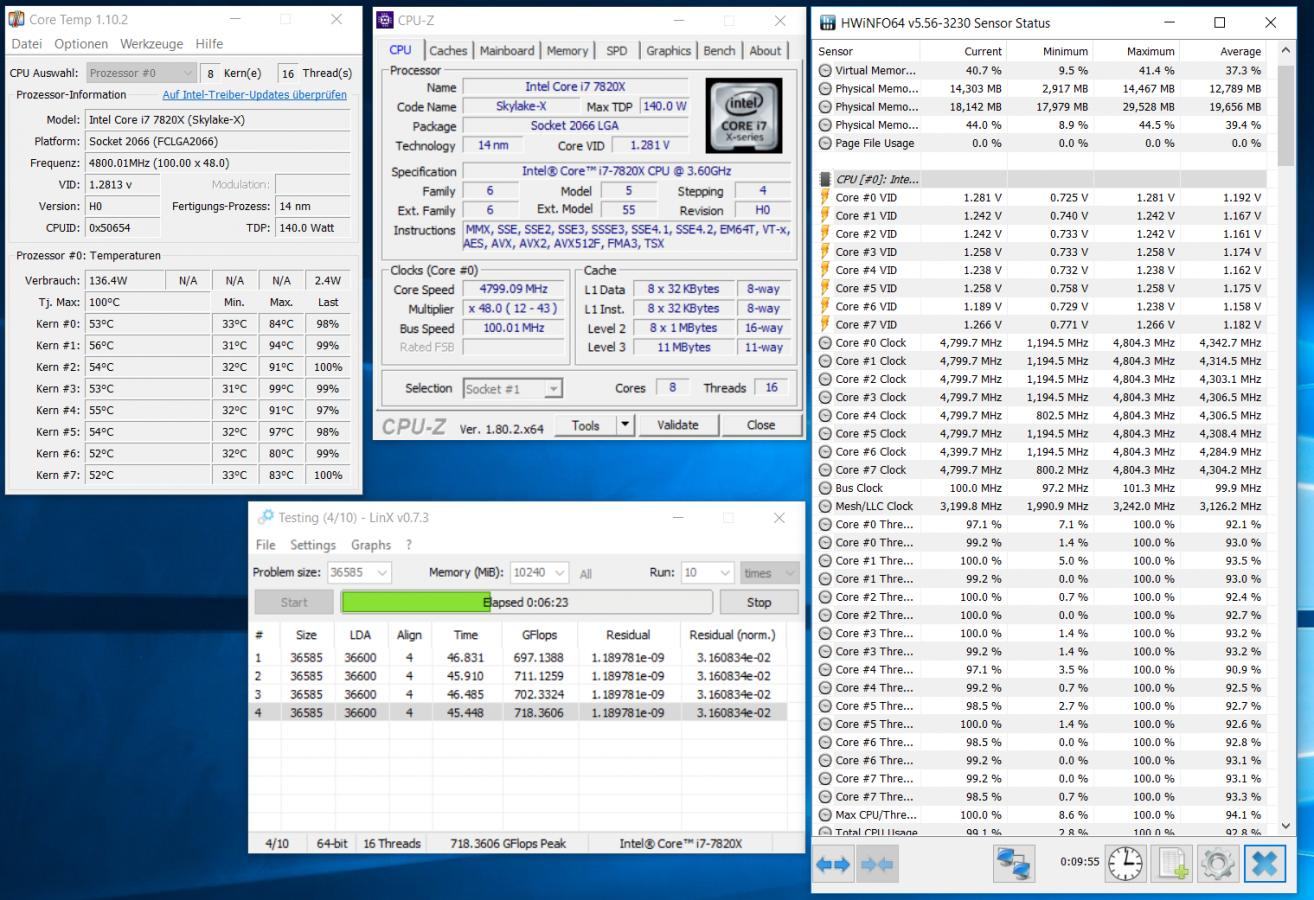Click the Close button in CPU-Z
This screenshot has height=900, width=1314.
(760, 425)
